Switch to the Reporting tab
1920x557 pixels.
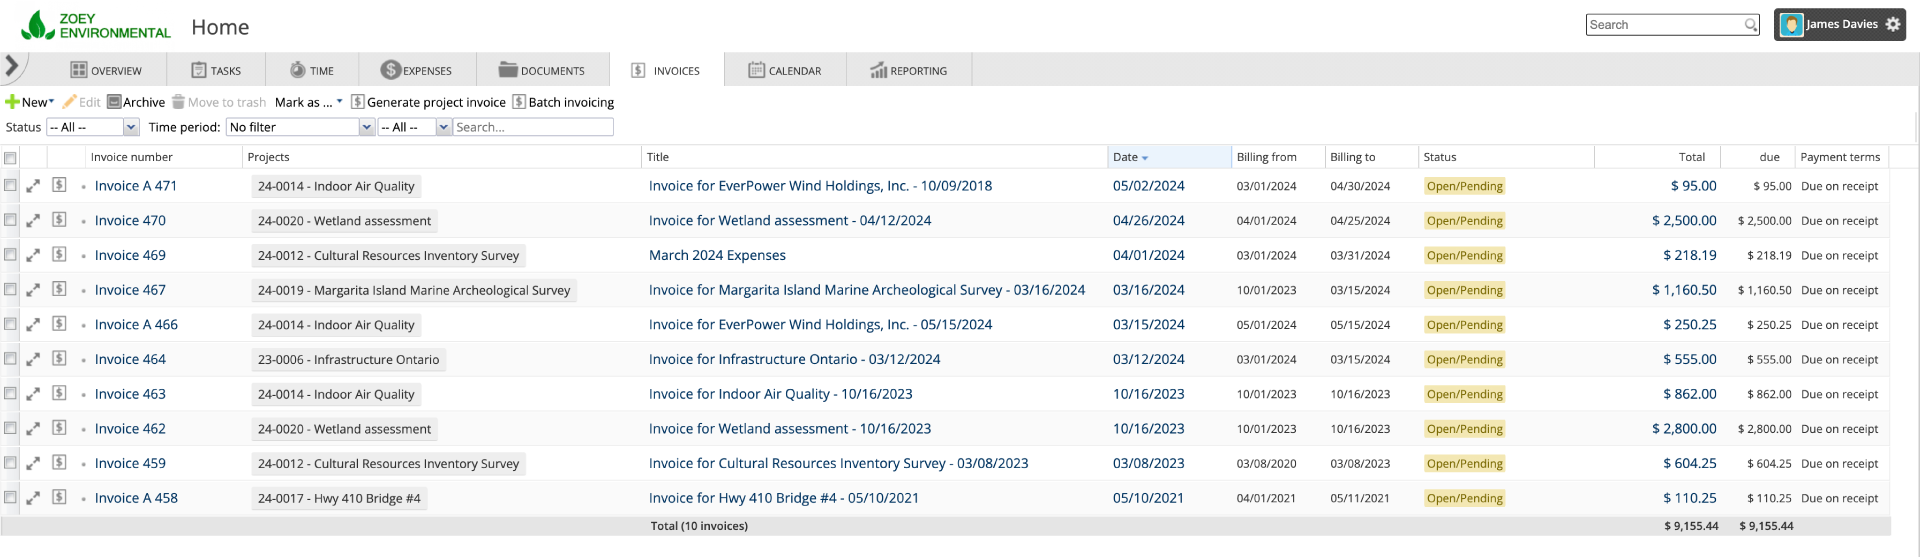click(x=908, y=70)
